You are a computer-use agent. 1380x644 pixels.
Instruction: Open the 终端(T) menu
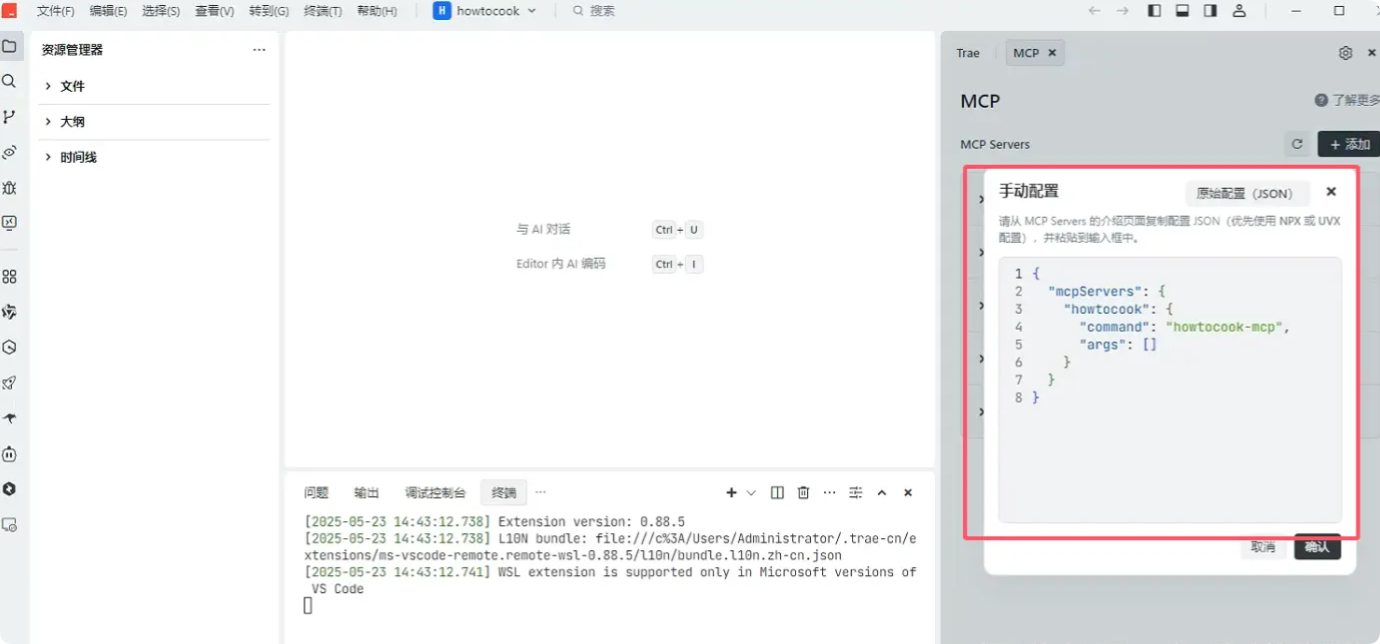pyautogui.click(x=322, y=11)
